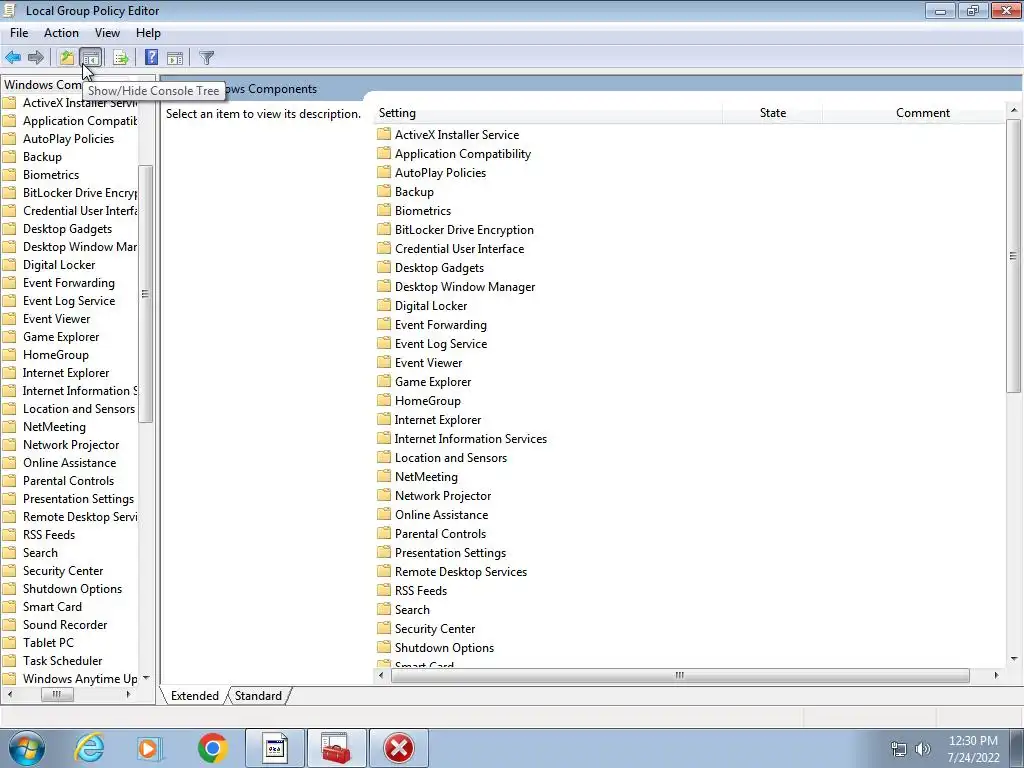
Task: Click the red toolbox taskbar icon
Action: 336,748
